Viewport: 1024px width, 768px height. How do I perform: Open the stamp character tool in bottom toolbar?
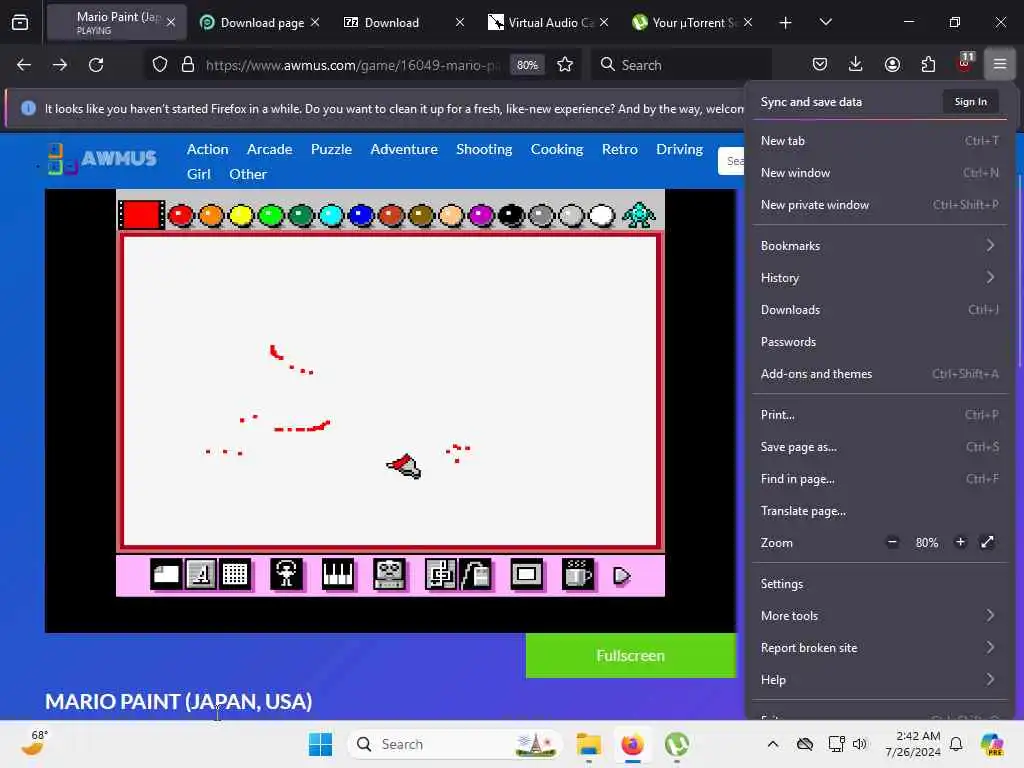coord(286,575)
